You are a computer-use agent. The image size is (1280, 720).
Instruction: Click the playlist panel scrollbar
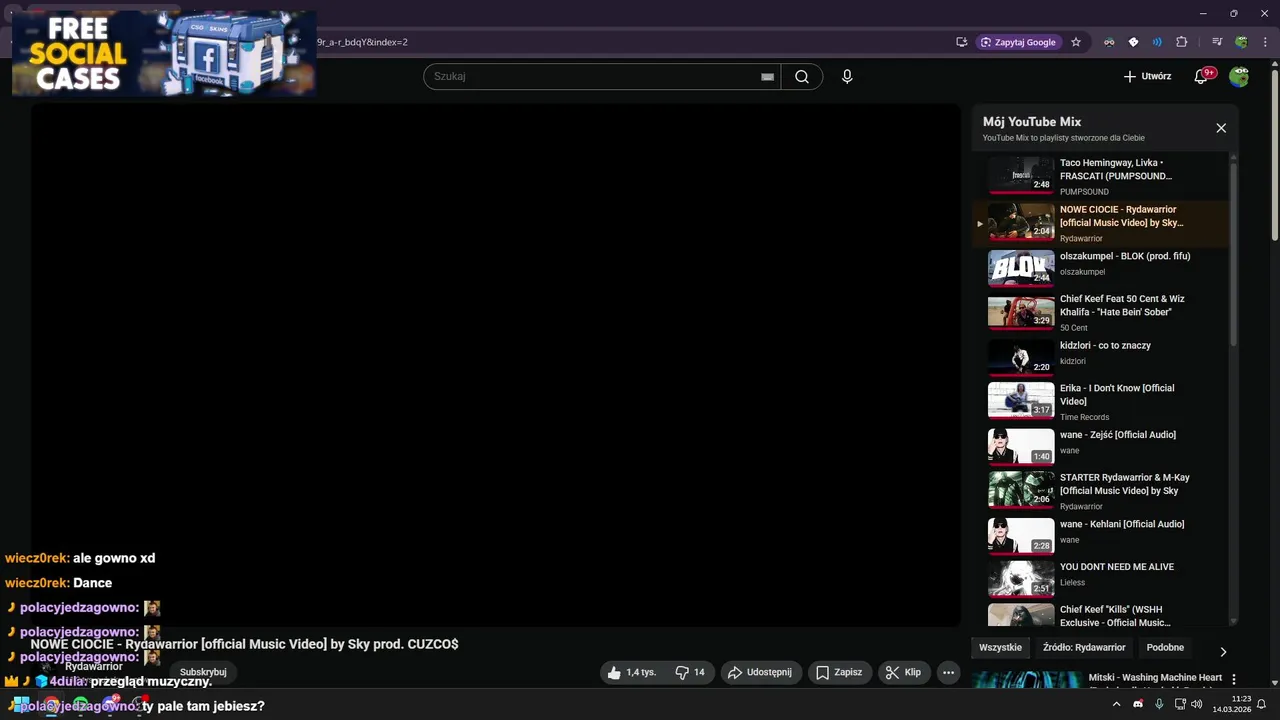click(1233, 255)
